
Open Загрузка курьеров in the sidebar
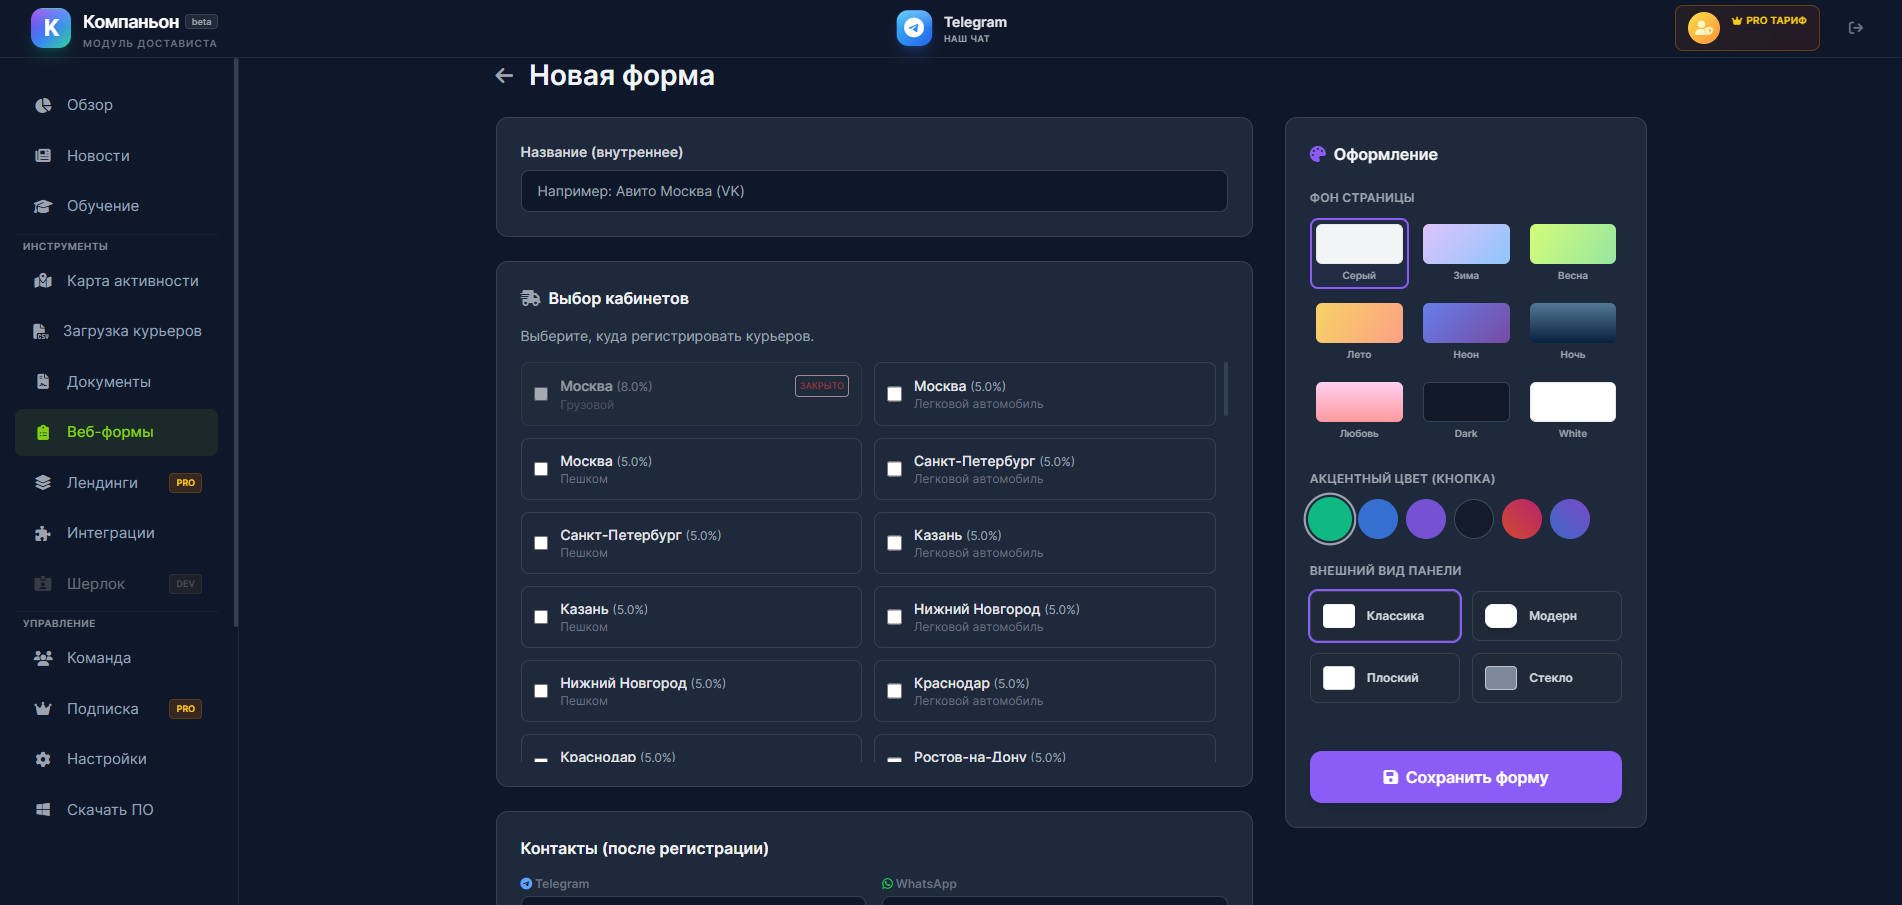click(132, 331)
